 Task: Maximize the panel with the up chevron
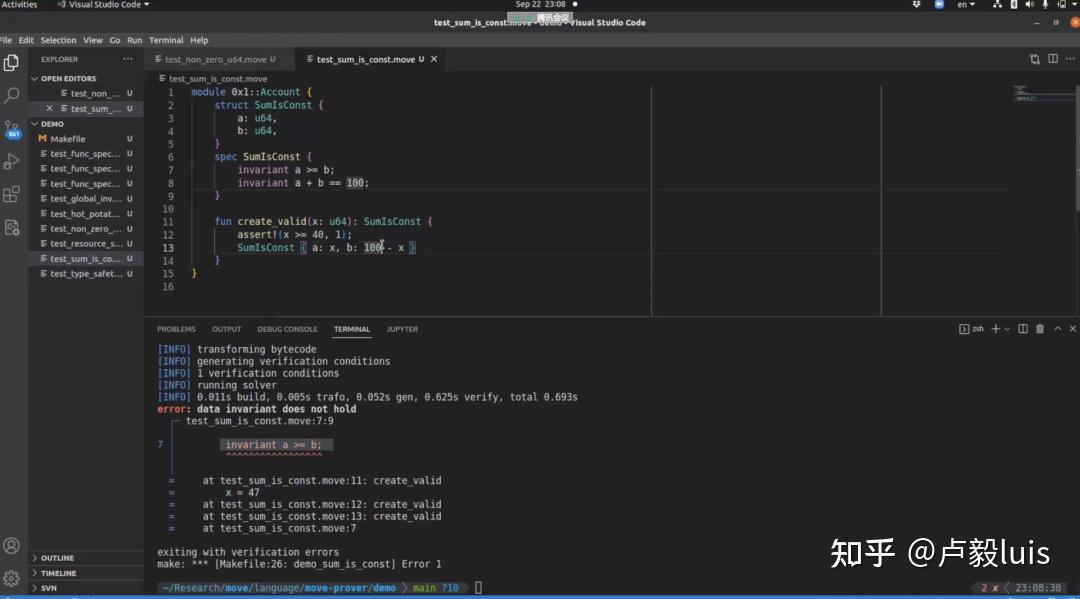1058,329
